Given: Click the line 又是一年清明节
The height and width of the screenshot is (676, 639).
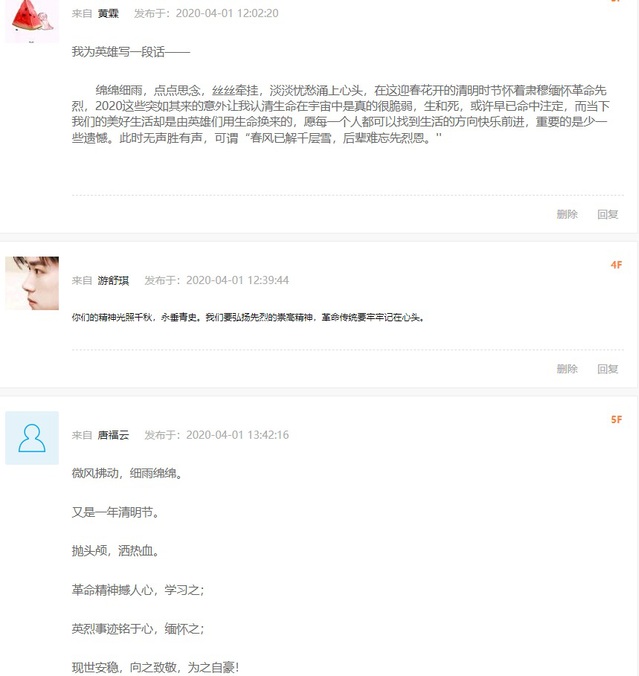Looking at the screenshot, I should 116,512.
